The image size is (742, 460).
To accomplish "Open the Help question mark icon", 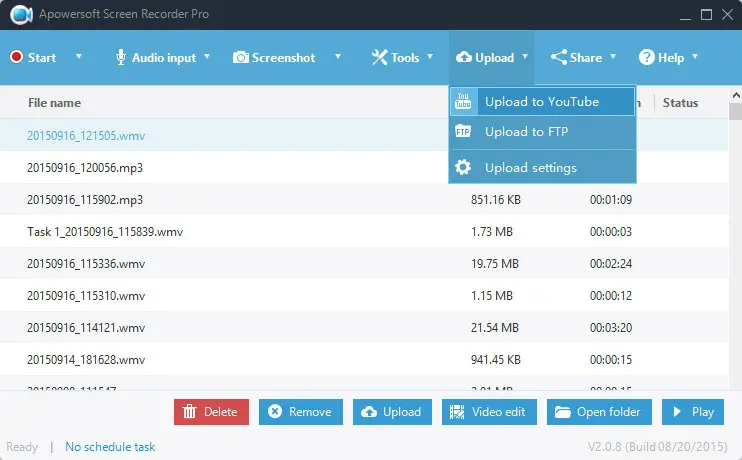I will [x=647, y=57].
